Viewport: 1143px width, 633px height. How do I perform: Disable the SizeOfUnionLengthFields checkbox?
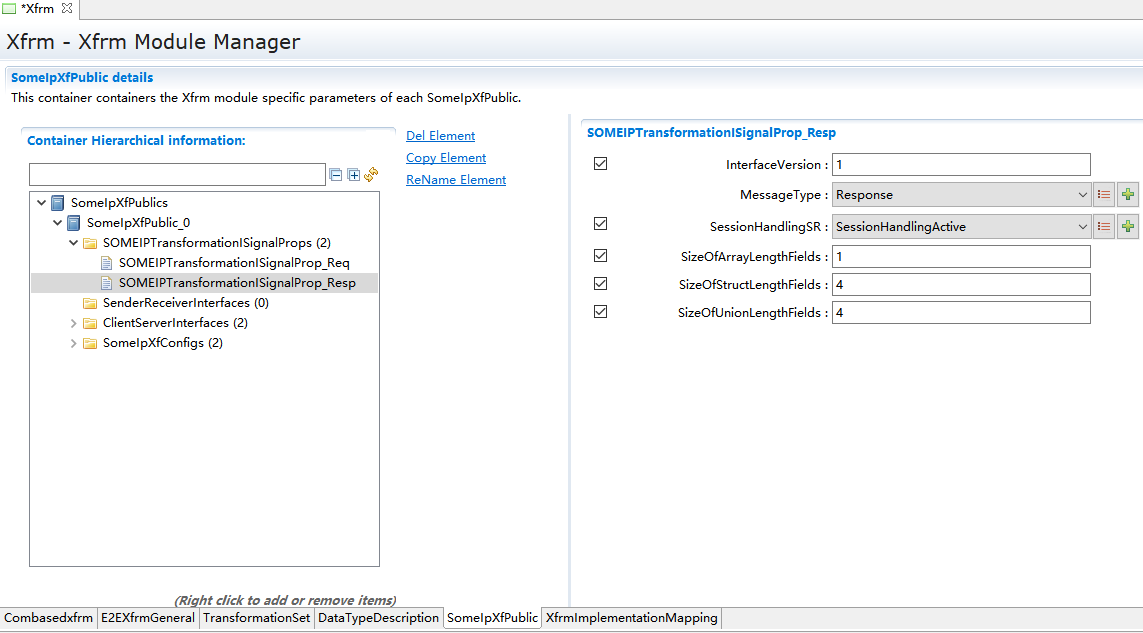[x=600, y=312]
